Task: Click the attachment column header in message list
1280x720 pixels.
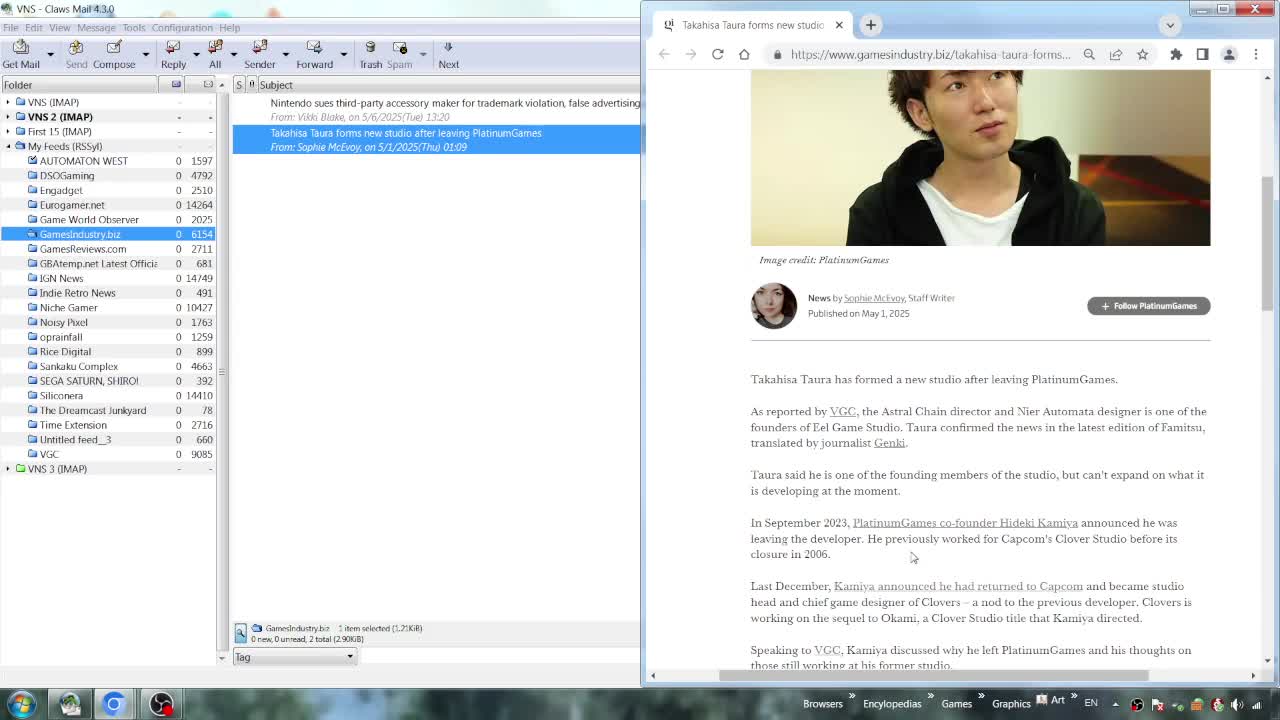Action: click(252, 85)
